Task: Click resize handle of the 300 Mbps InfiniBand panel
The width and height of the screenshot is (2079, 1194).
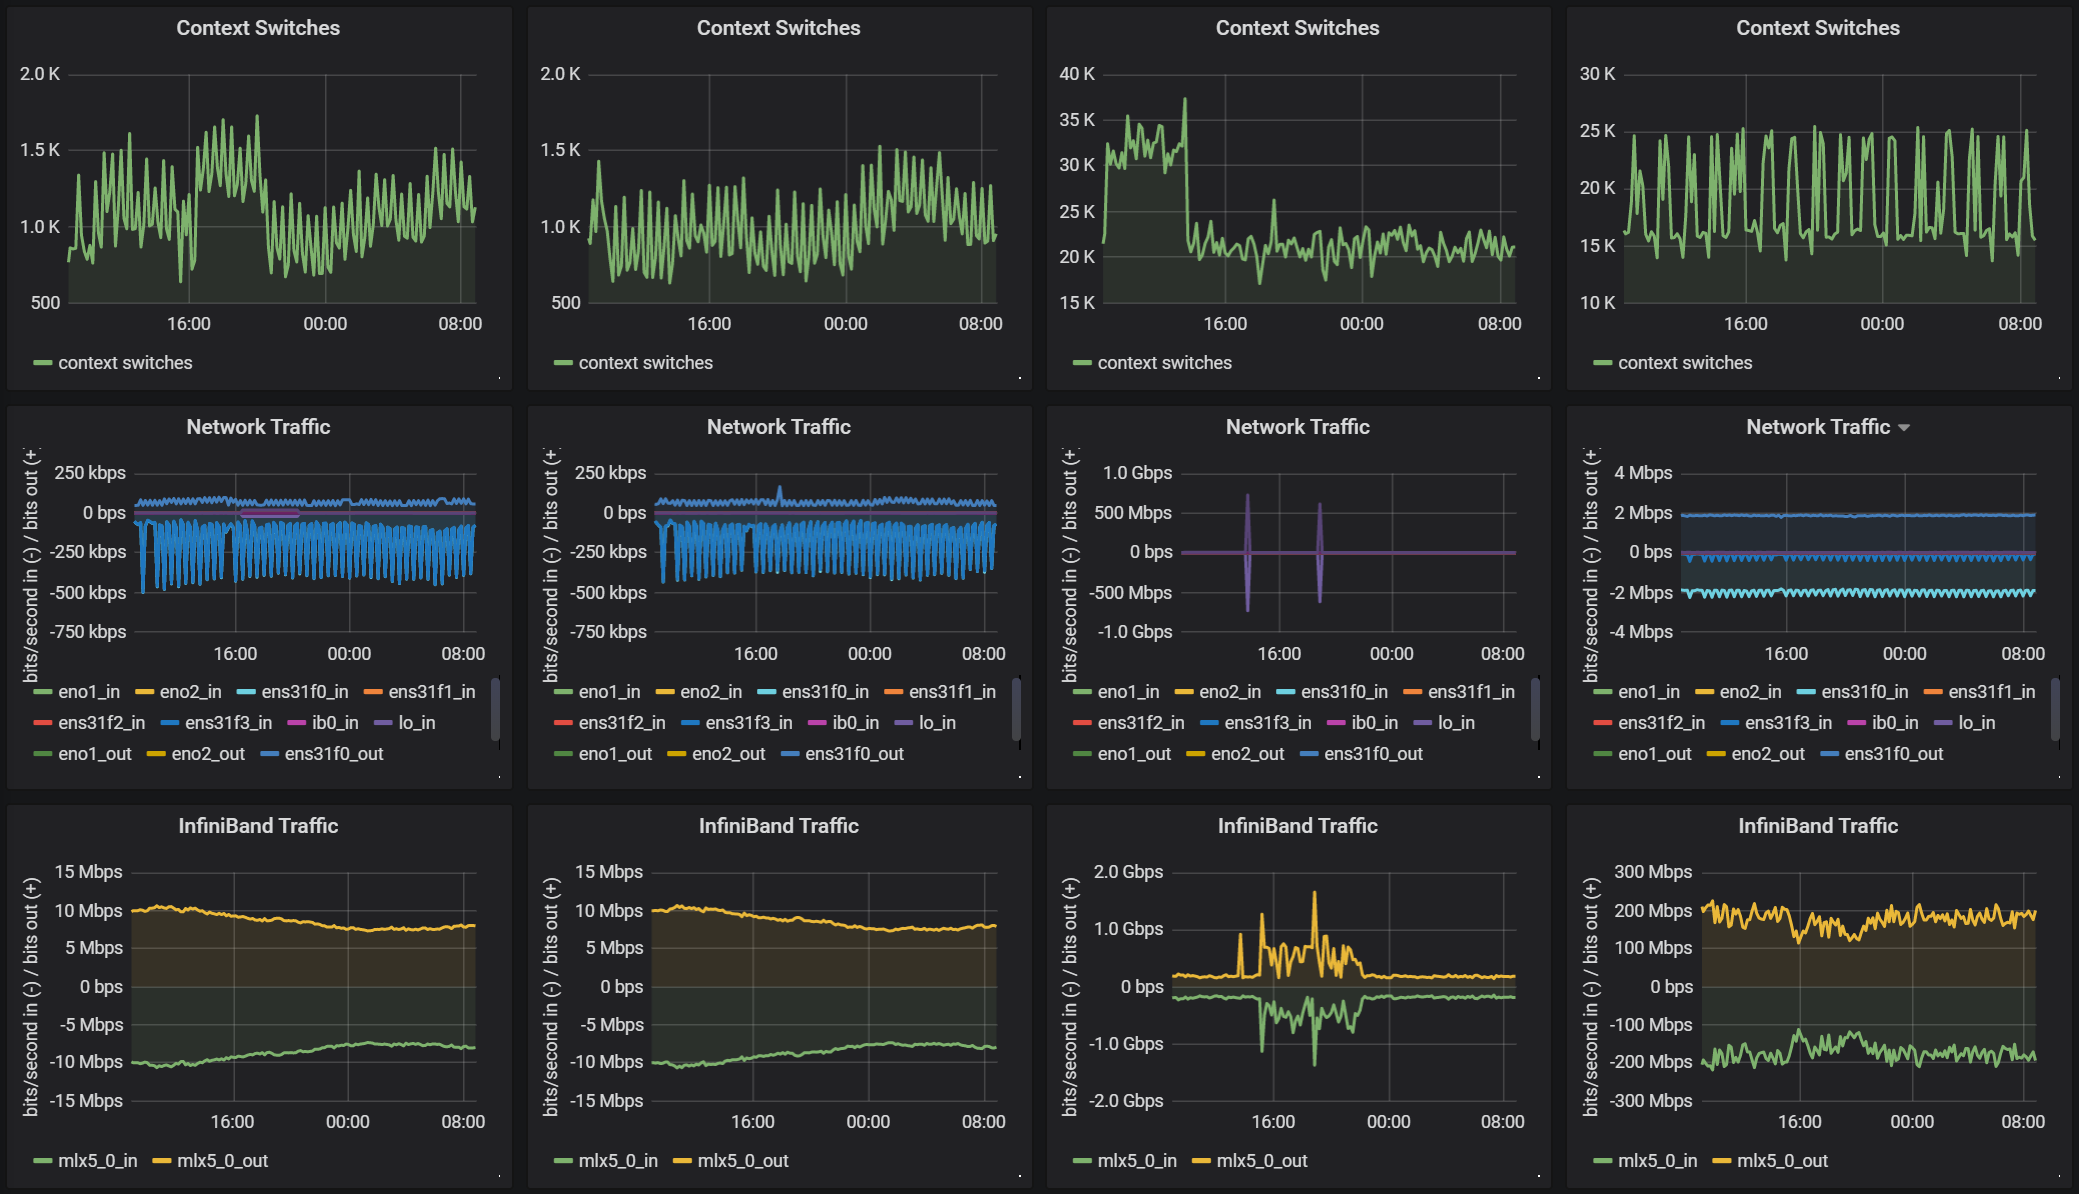Action: click(x=2059, y=1176)
